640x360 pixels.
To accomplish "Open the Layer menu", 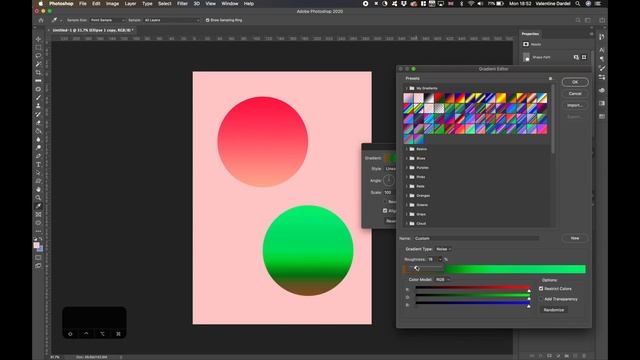I will 130,4.
